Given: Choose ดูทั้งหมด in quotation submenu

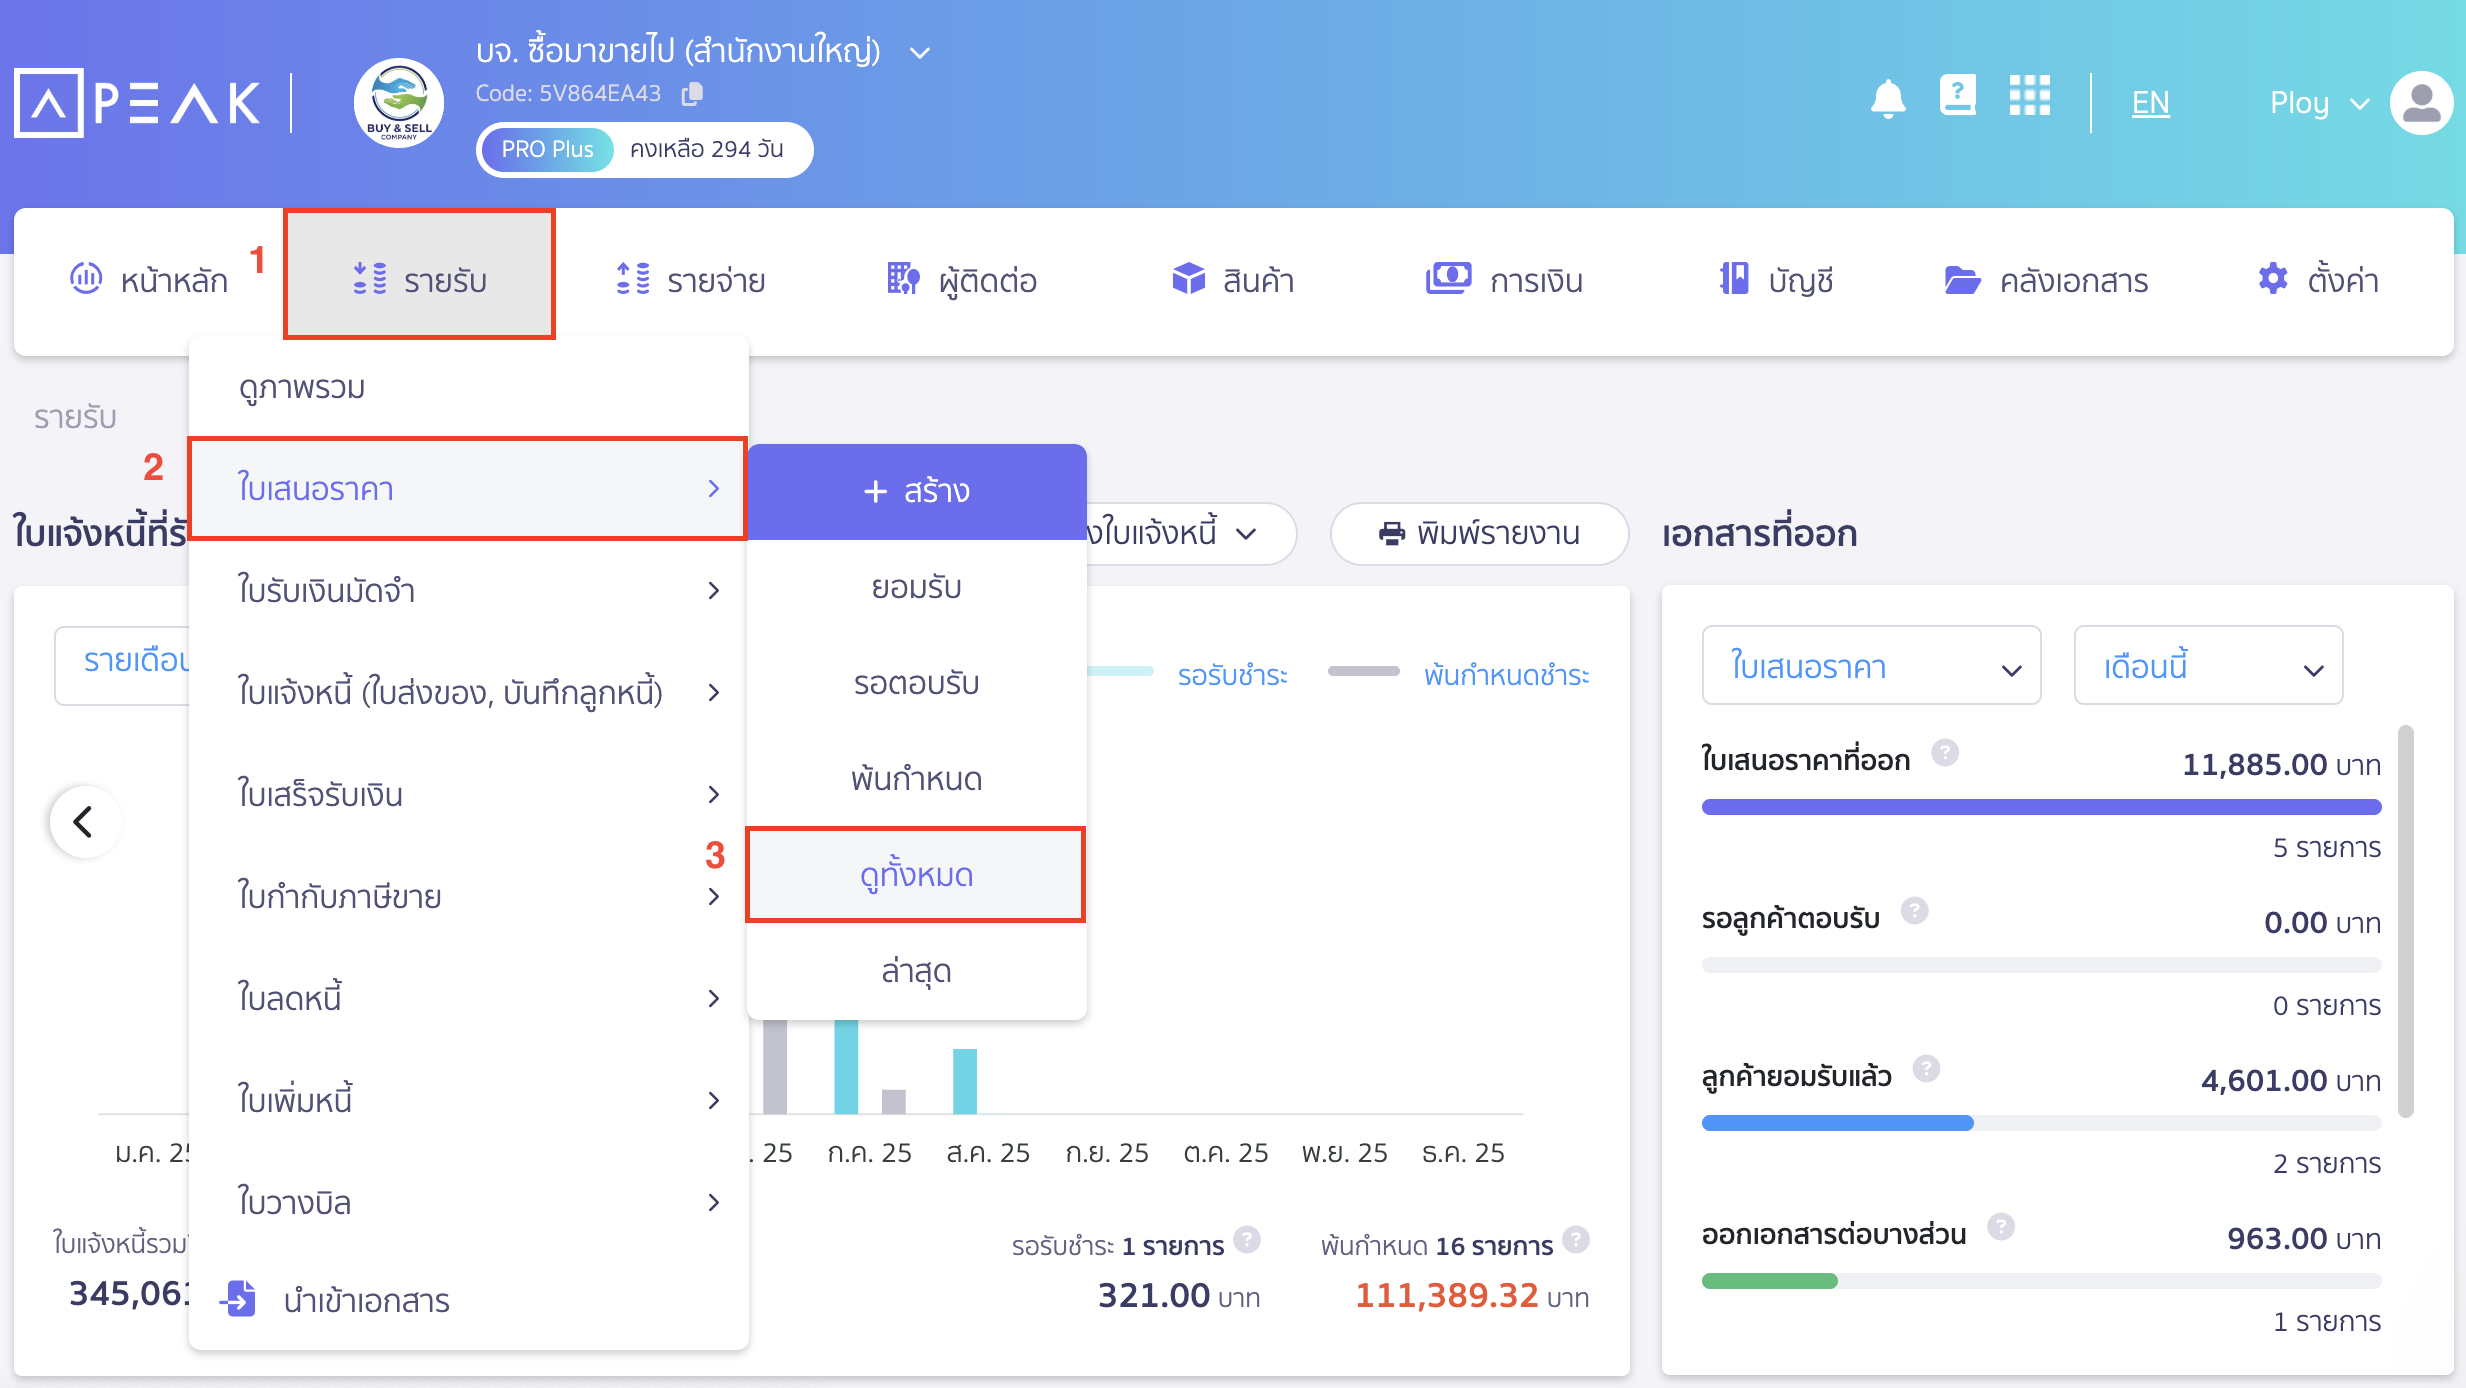Looking at the screenshot, I should coord(916,875).
